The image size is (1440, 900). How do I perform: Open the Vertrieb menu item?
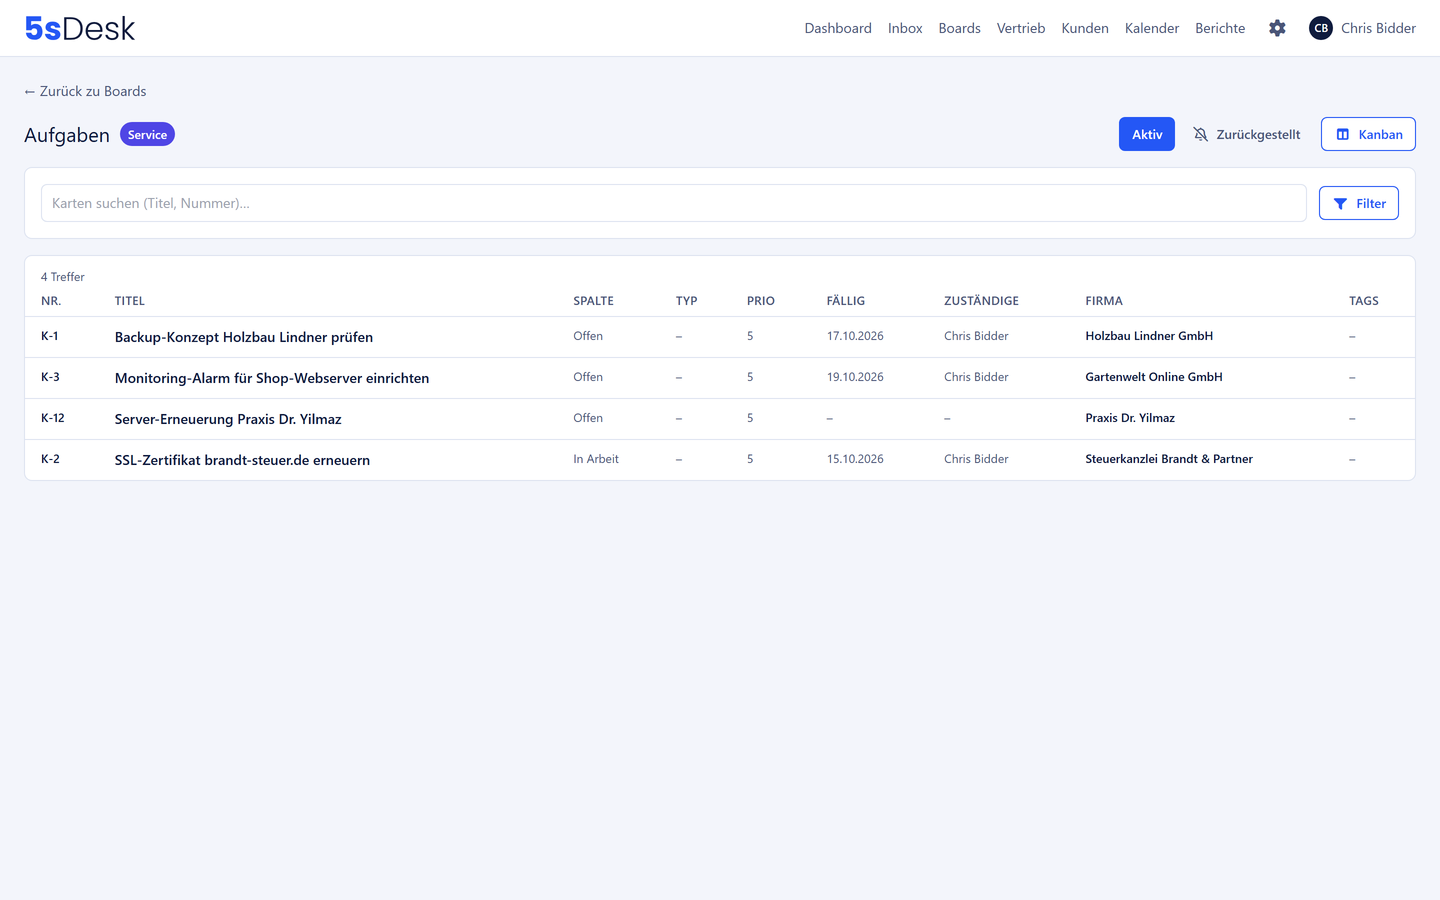pos(1021,28)
